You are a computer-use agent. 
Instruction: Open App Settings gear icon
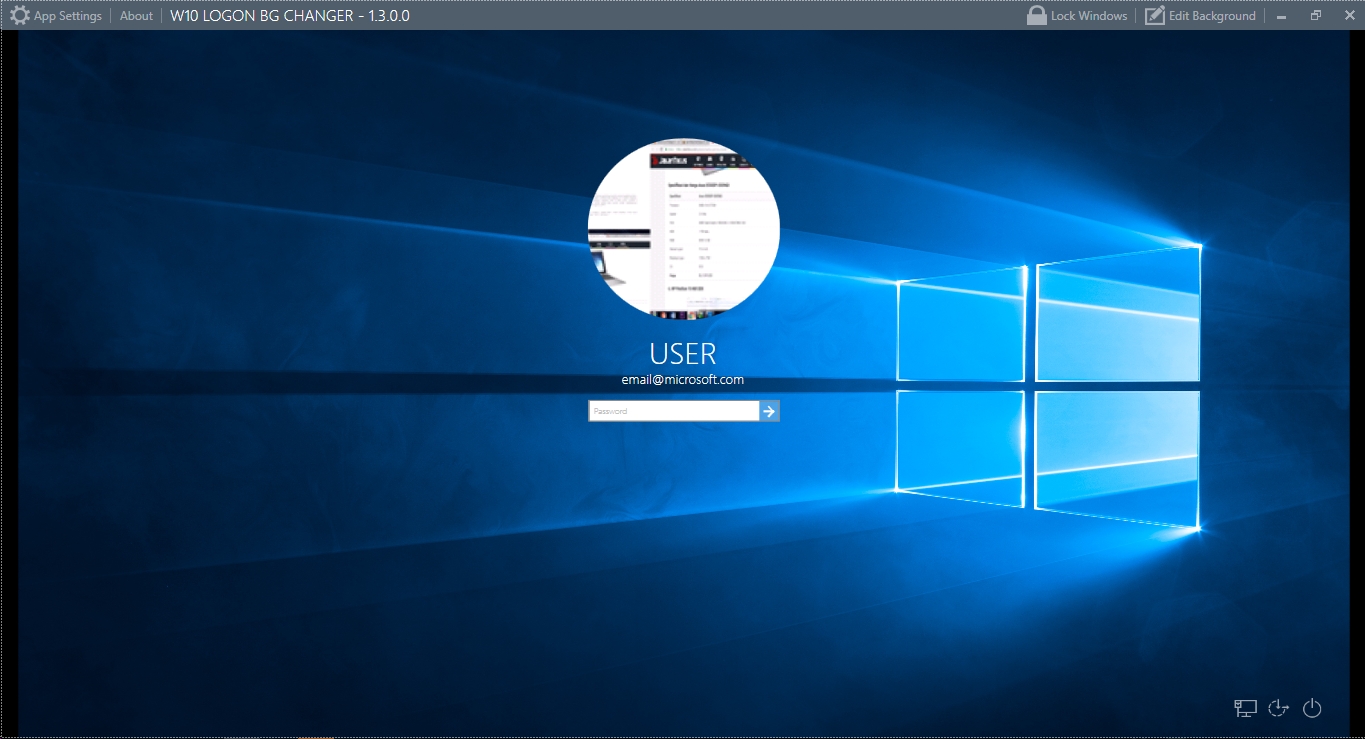pos(19,16)
